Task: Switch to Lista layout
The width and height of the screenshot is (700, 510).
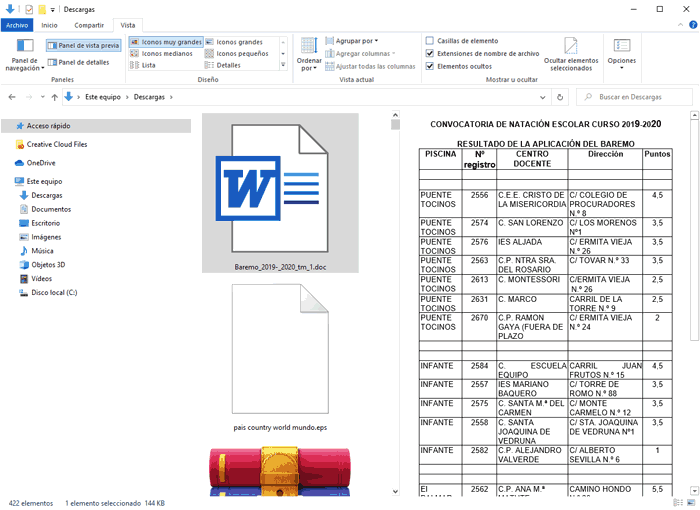Action: tap(143, 65)
